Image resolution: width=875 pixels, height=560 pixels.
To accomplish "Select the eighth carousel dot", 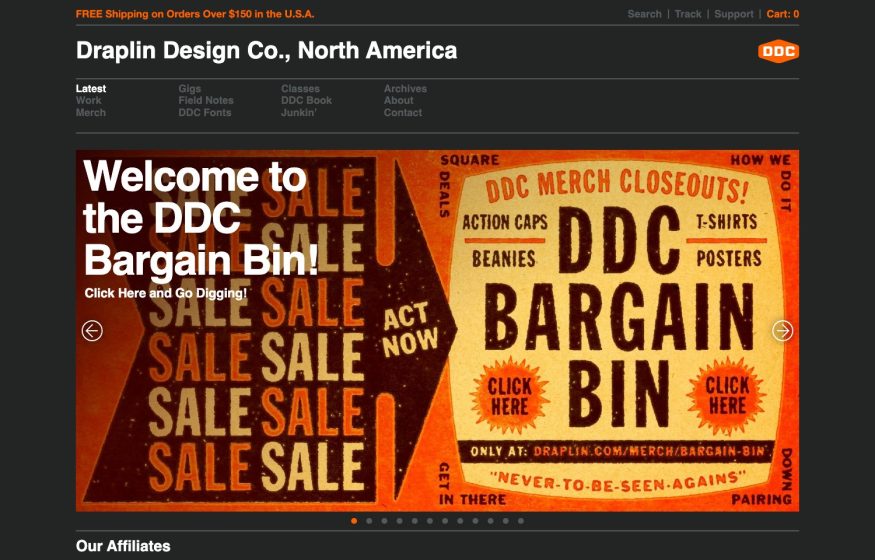I will [460, 521].
